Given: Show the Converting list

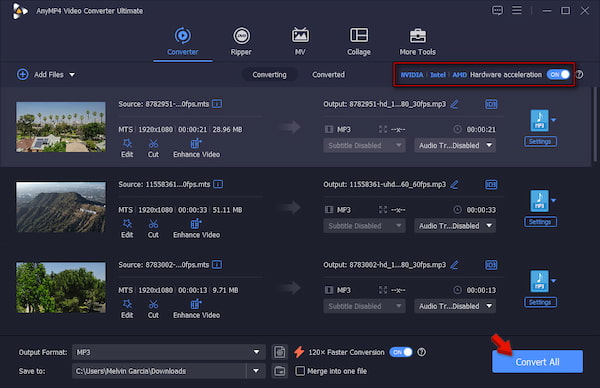Looking at the screenshot, I should click(269, 75).
